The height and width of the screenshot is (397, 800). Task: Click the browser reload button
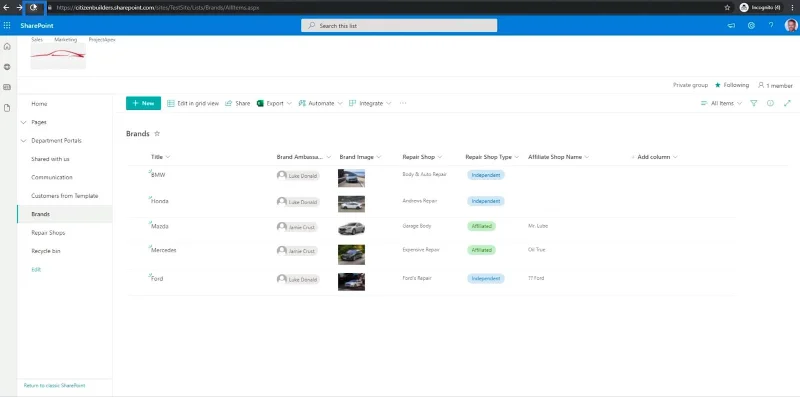click(34, 8)
